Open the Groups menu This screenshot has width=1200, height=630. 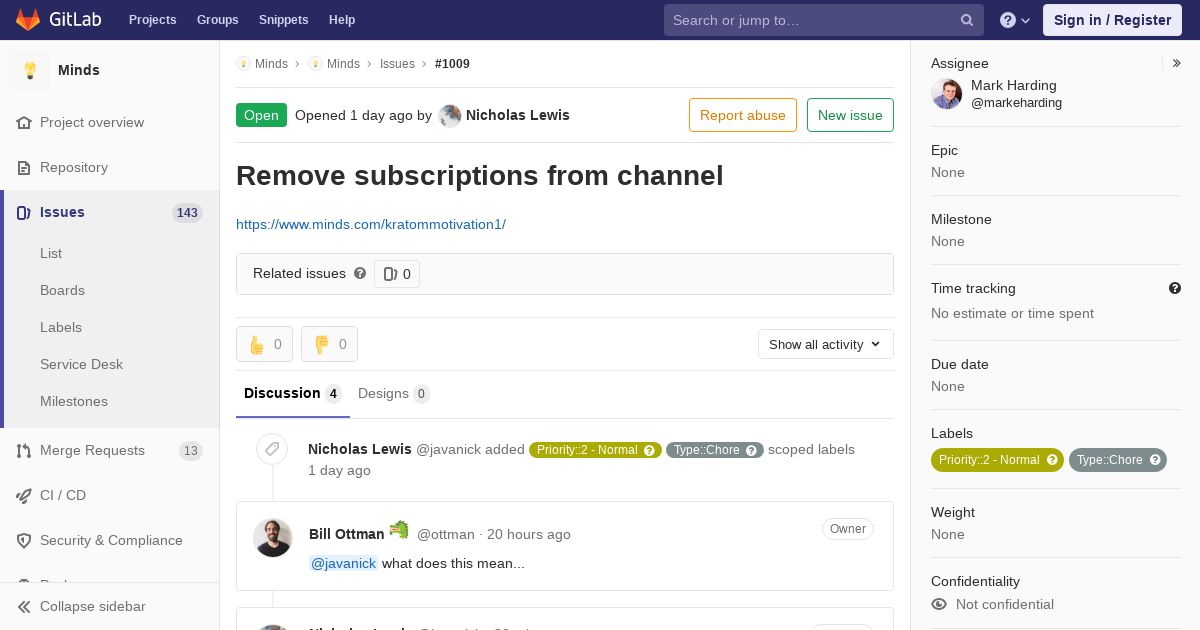pyautogui.click(x=217, y=20)
